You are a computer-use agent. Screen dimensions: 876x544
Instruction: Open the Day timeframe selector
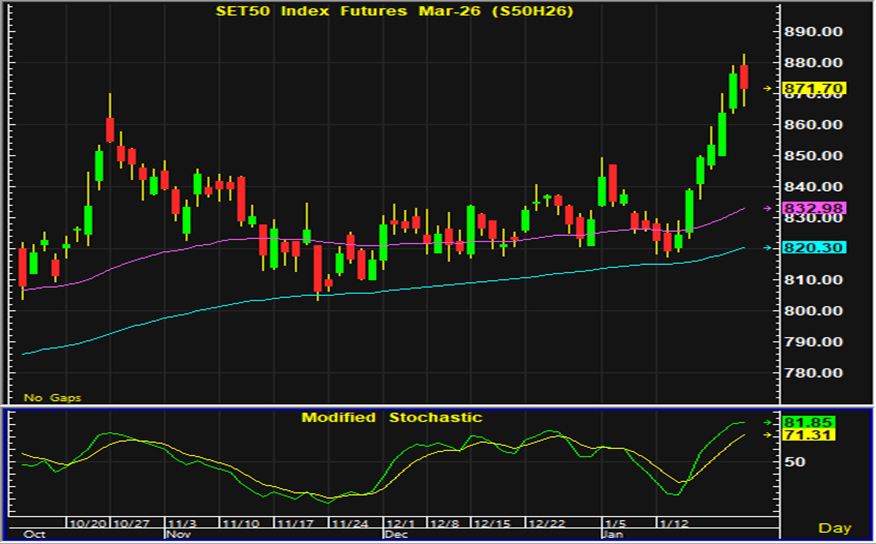point(834,527)
